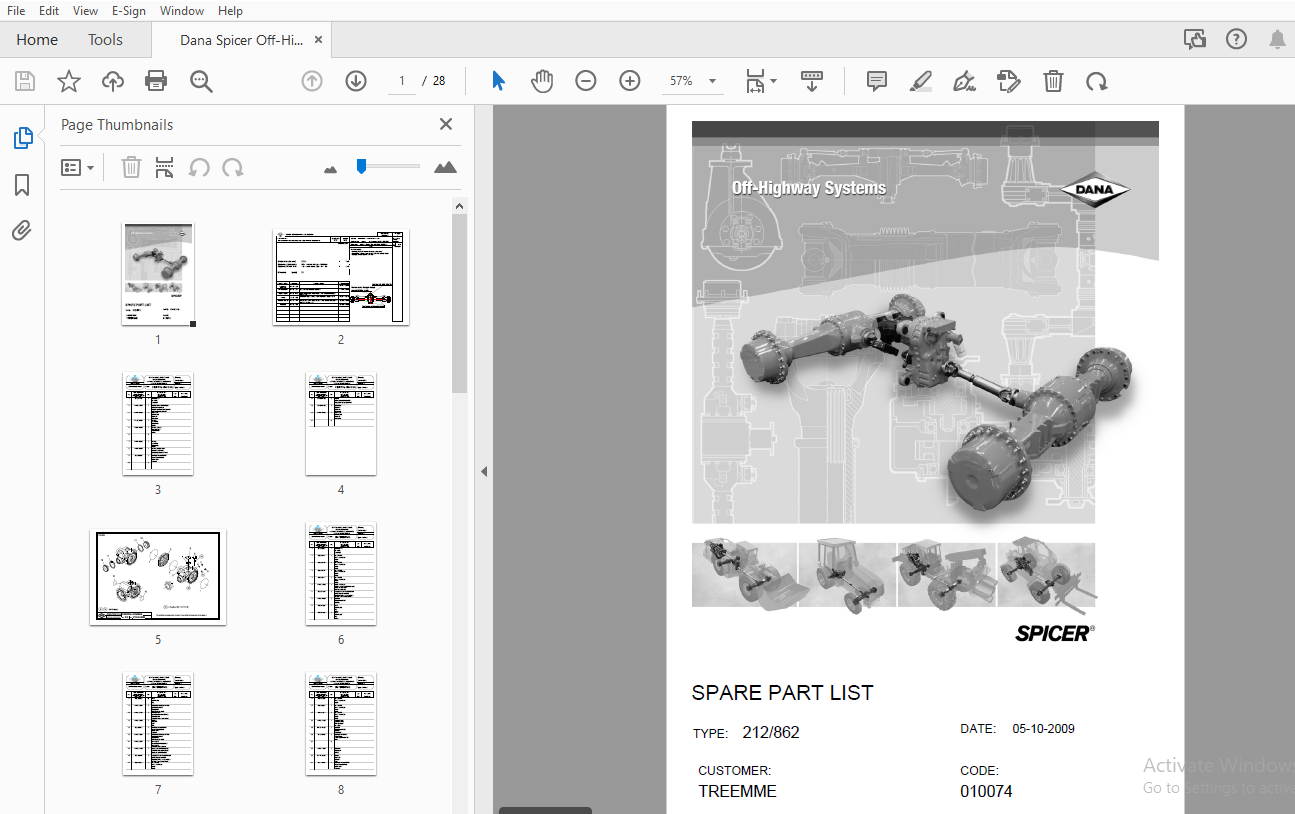
Task: Click the scrolling mode keyboard icon
Action: [x=812, y=81]
